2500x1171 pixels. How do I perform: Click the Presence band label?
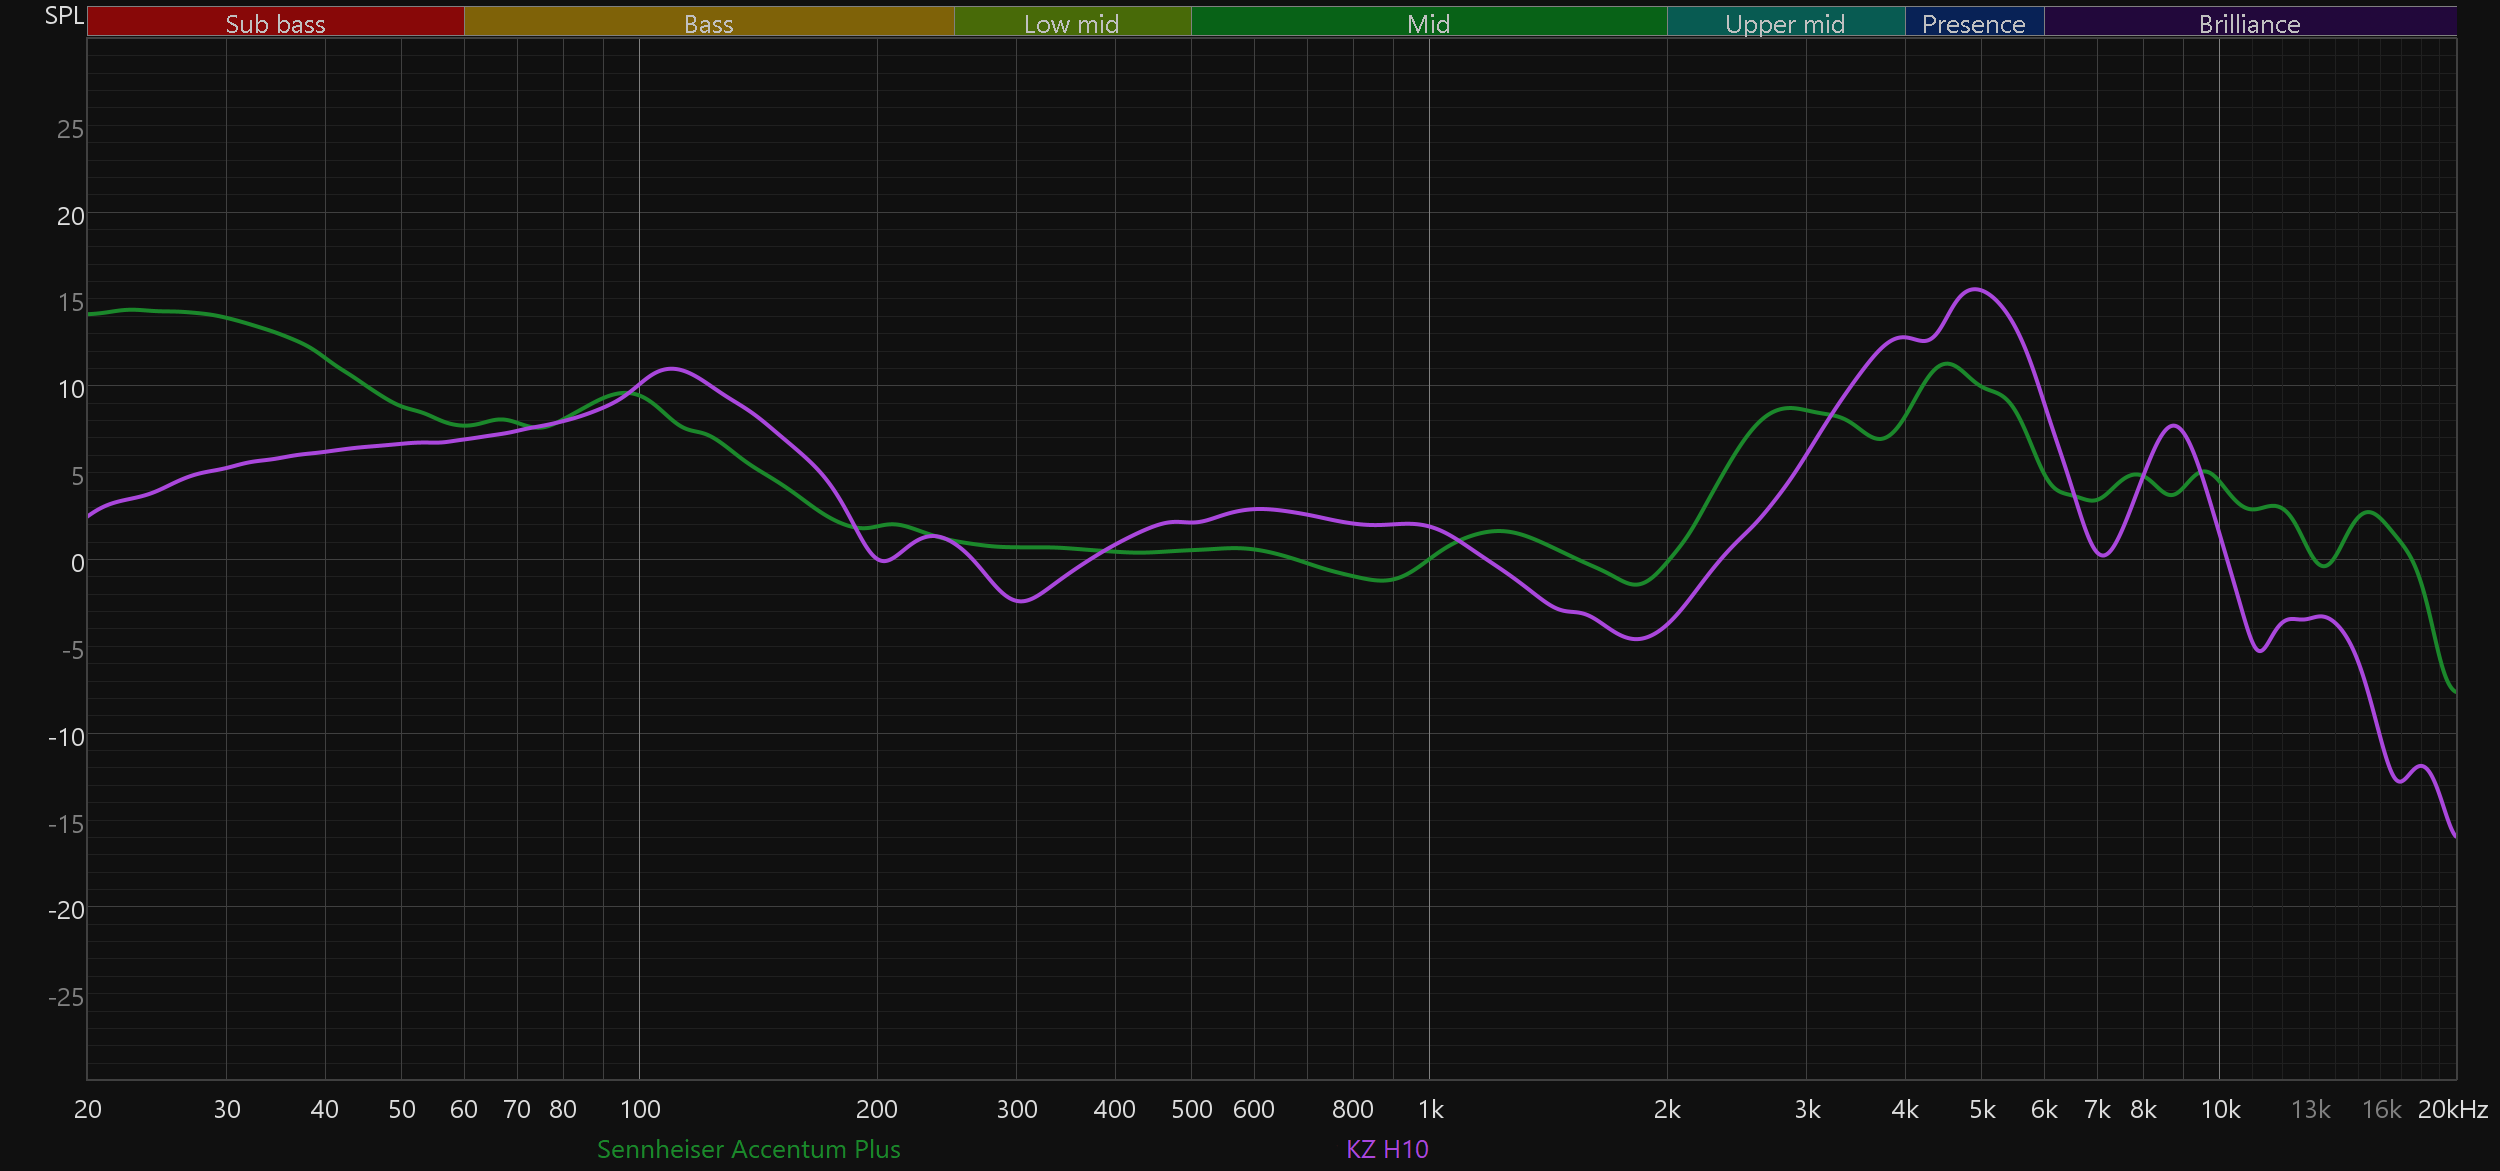[x=1973, y=23]
